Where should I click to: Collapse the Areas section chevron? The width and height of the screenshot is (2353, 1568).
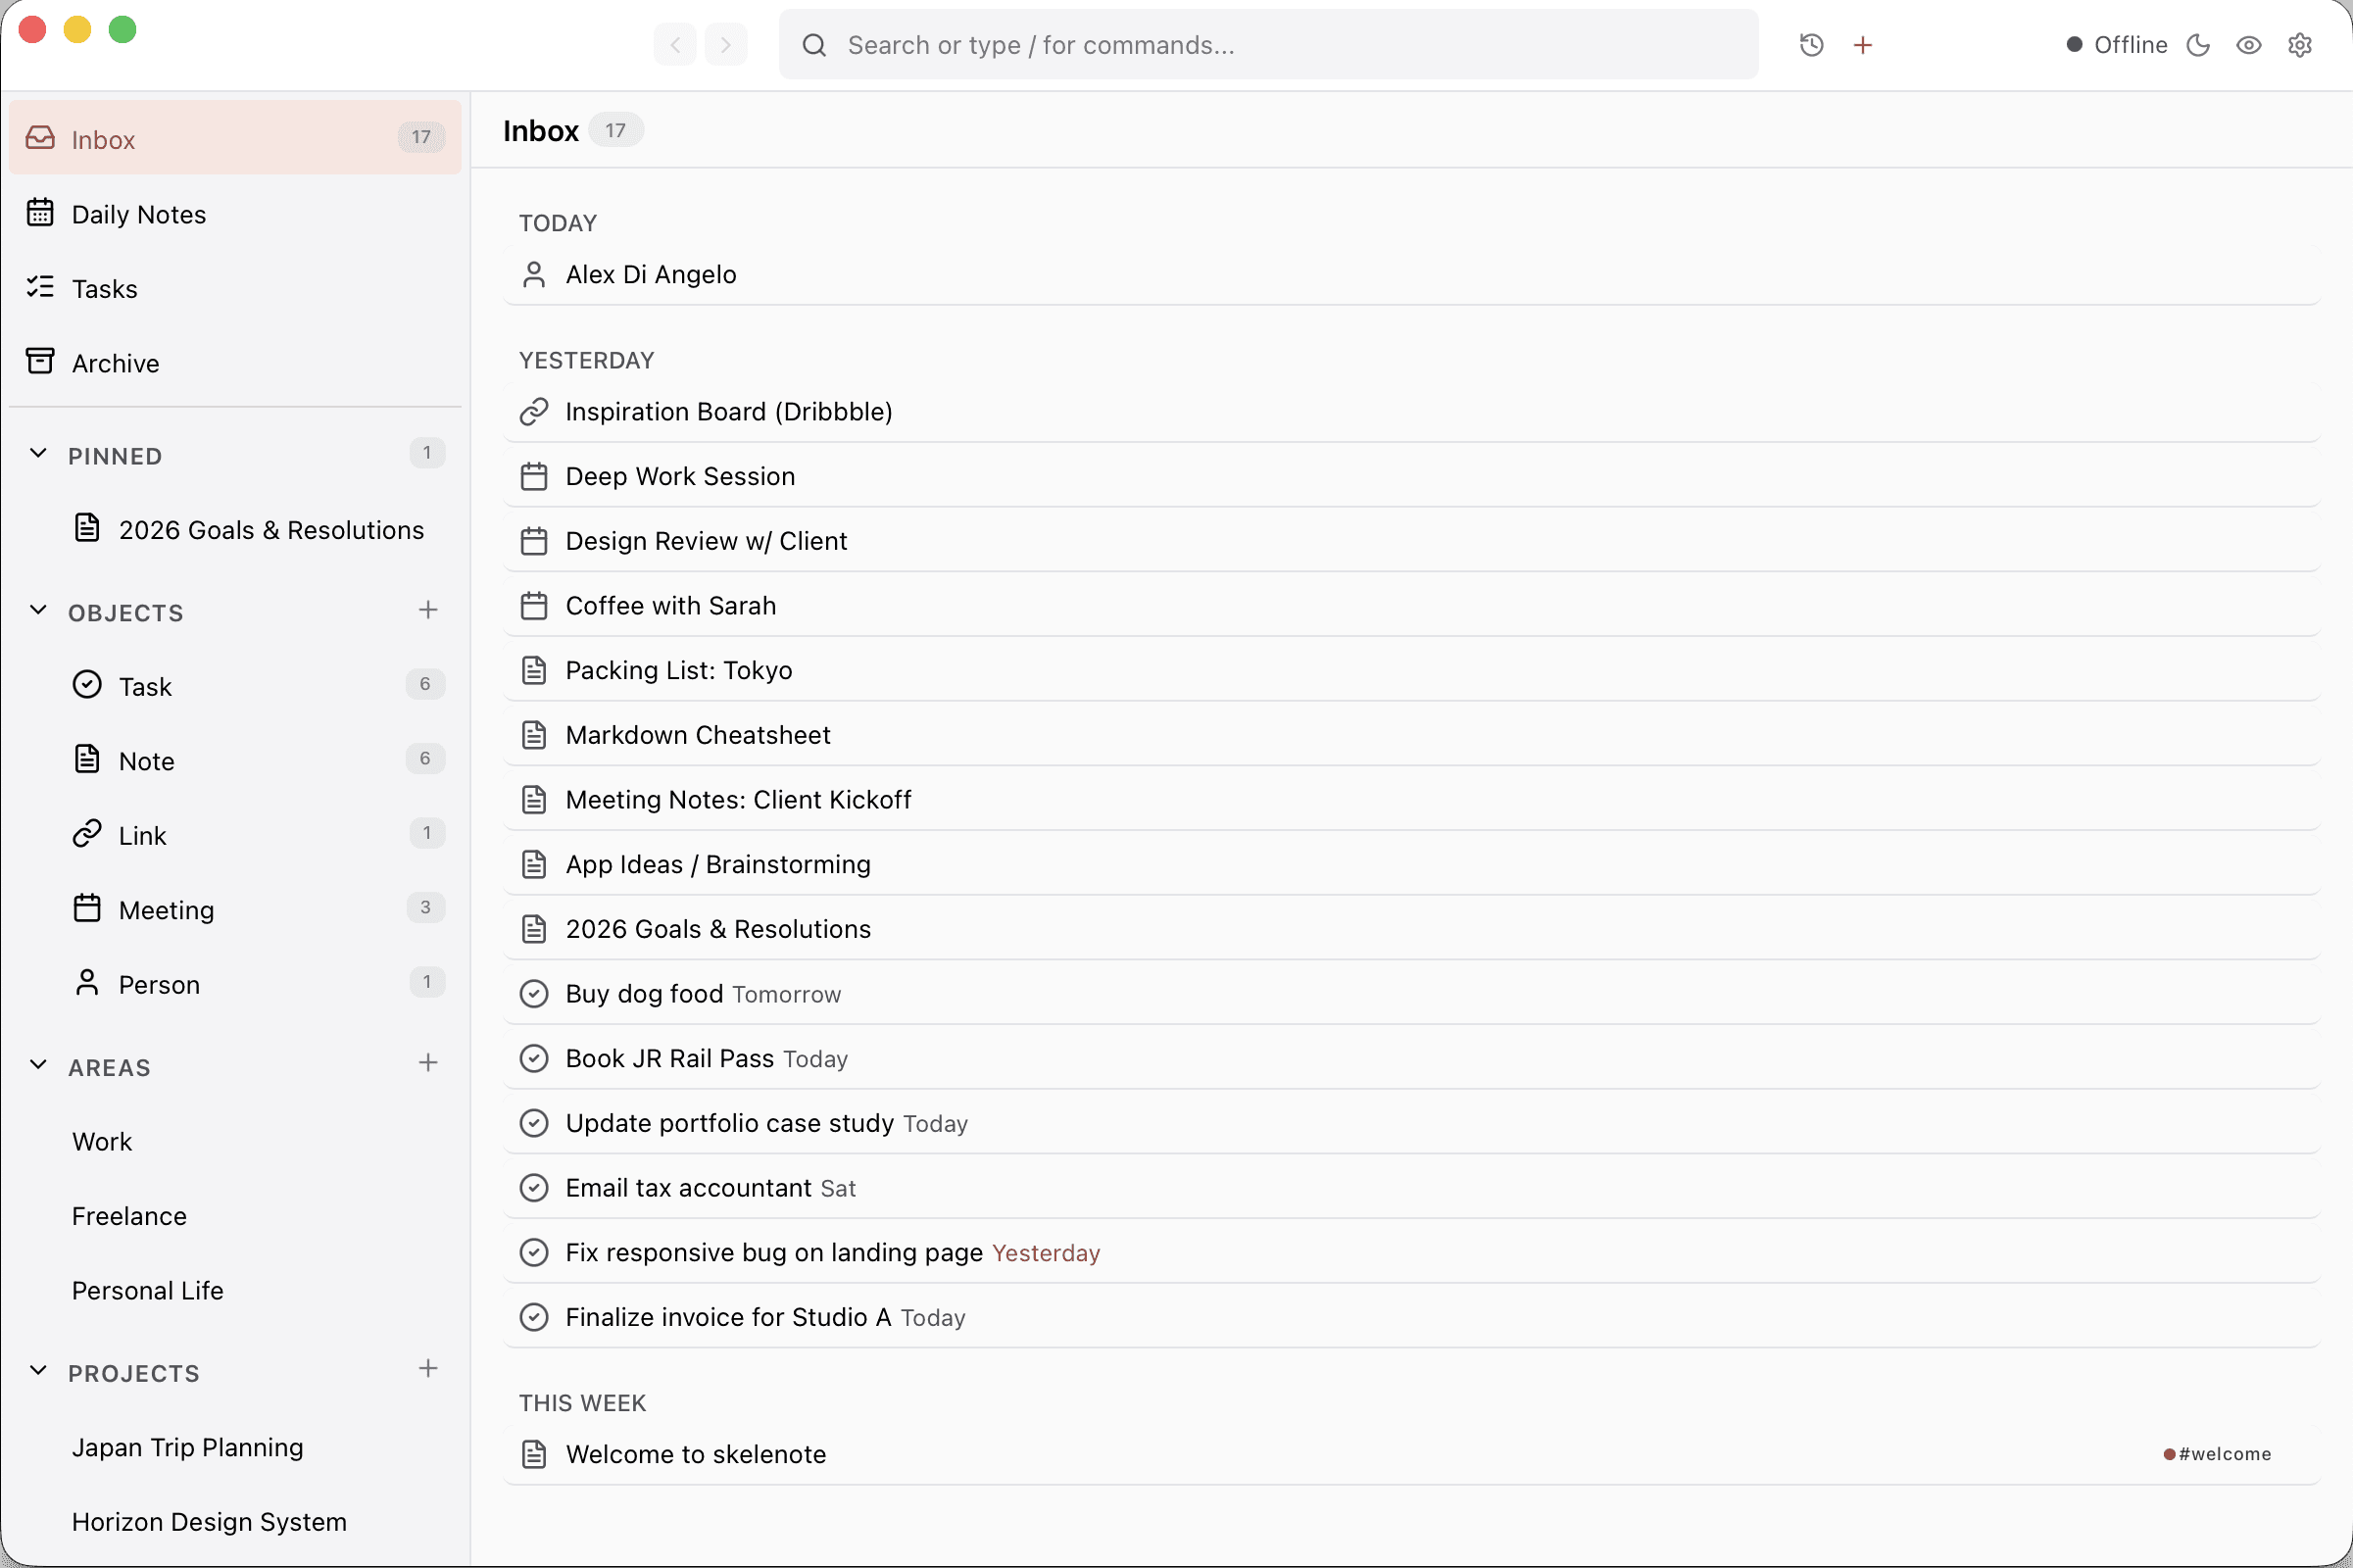pyautogui.click(x=38, y=1065)
